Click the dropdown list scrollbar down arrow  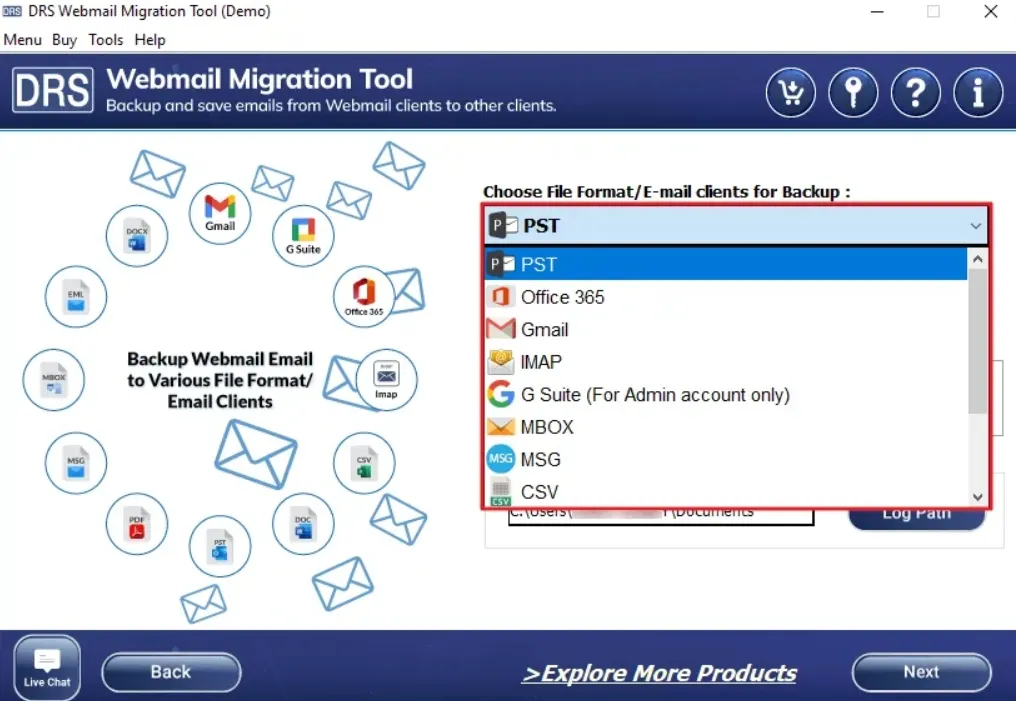(978, 497)
